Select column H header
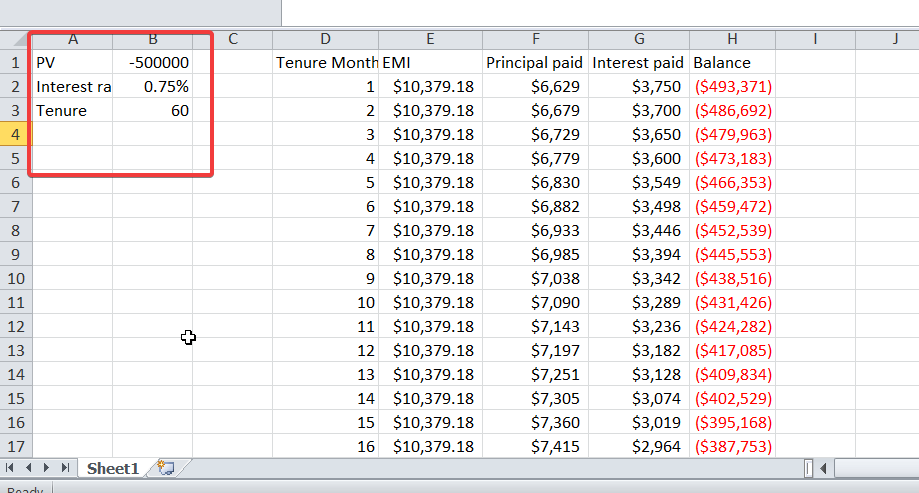 point(732,39)
